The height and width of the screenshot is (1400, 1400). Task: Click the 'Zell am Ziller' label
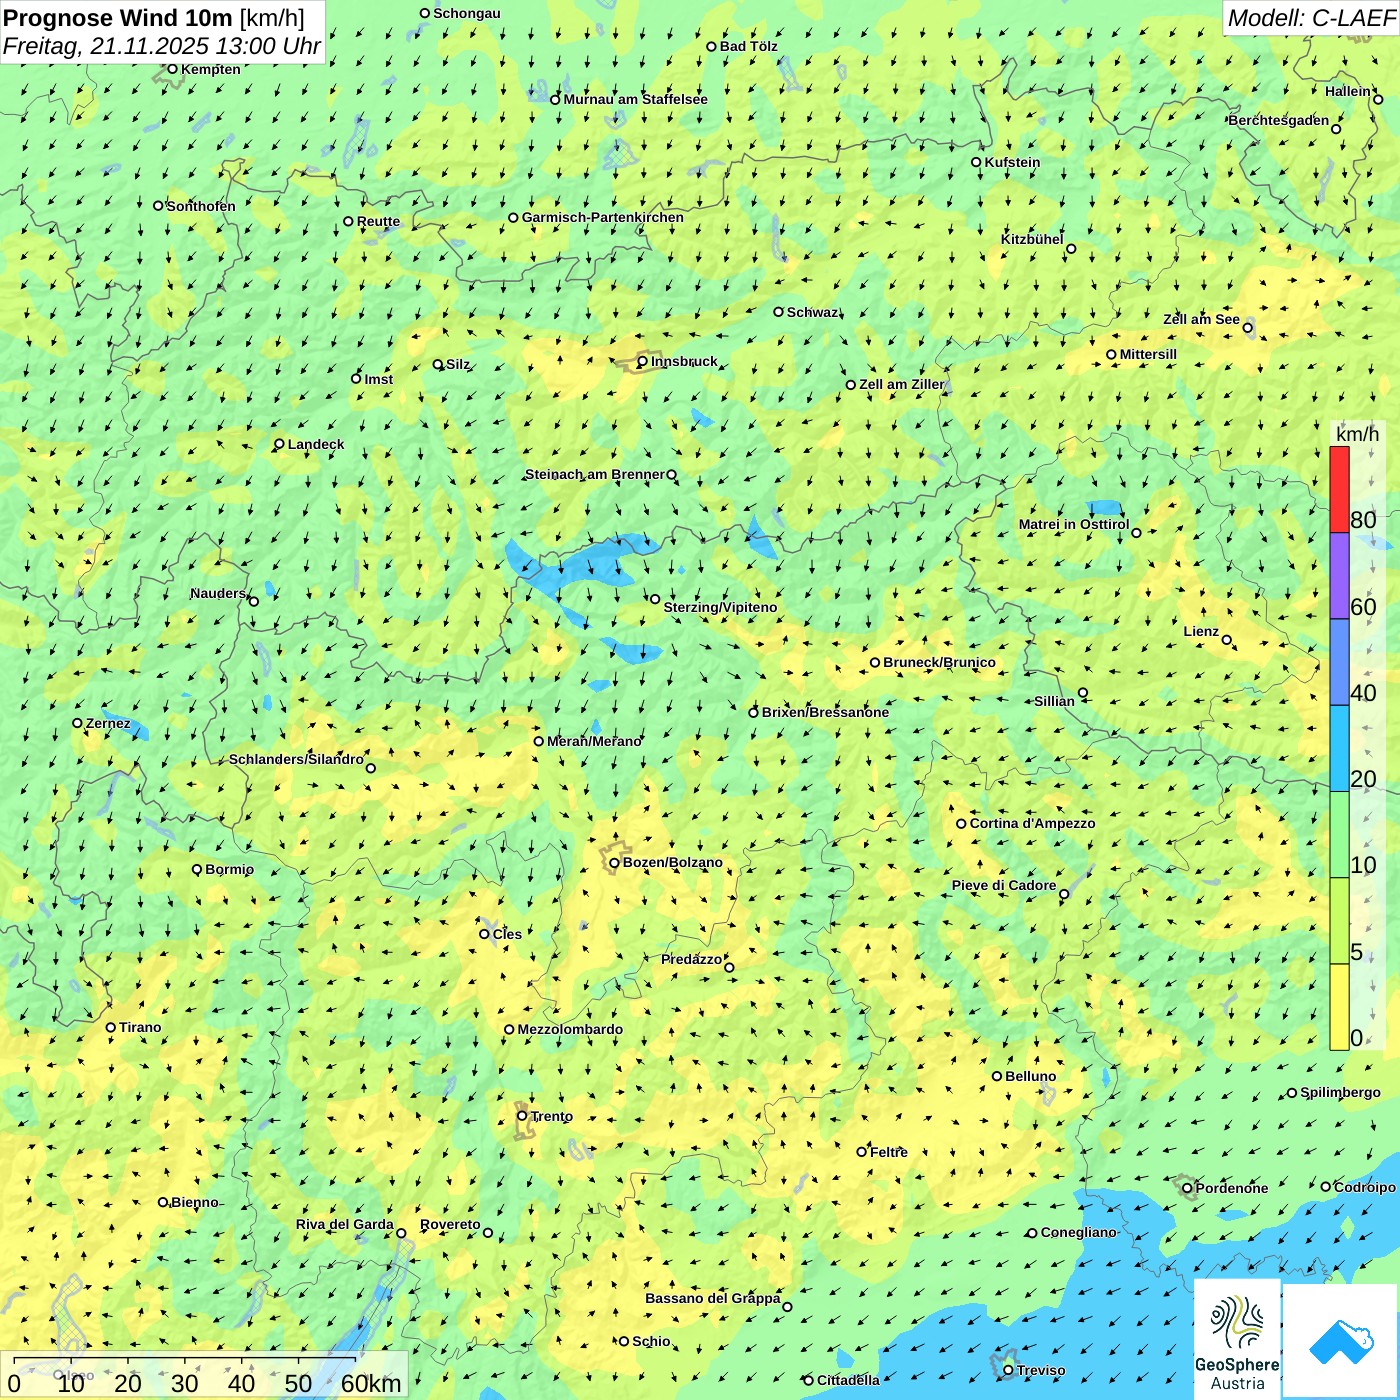[902, 384]
